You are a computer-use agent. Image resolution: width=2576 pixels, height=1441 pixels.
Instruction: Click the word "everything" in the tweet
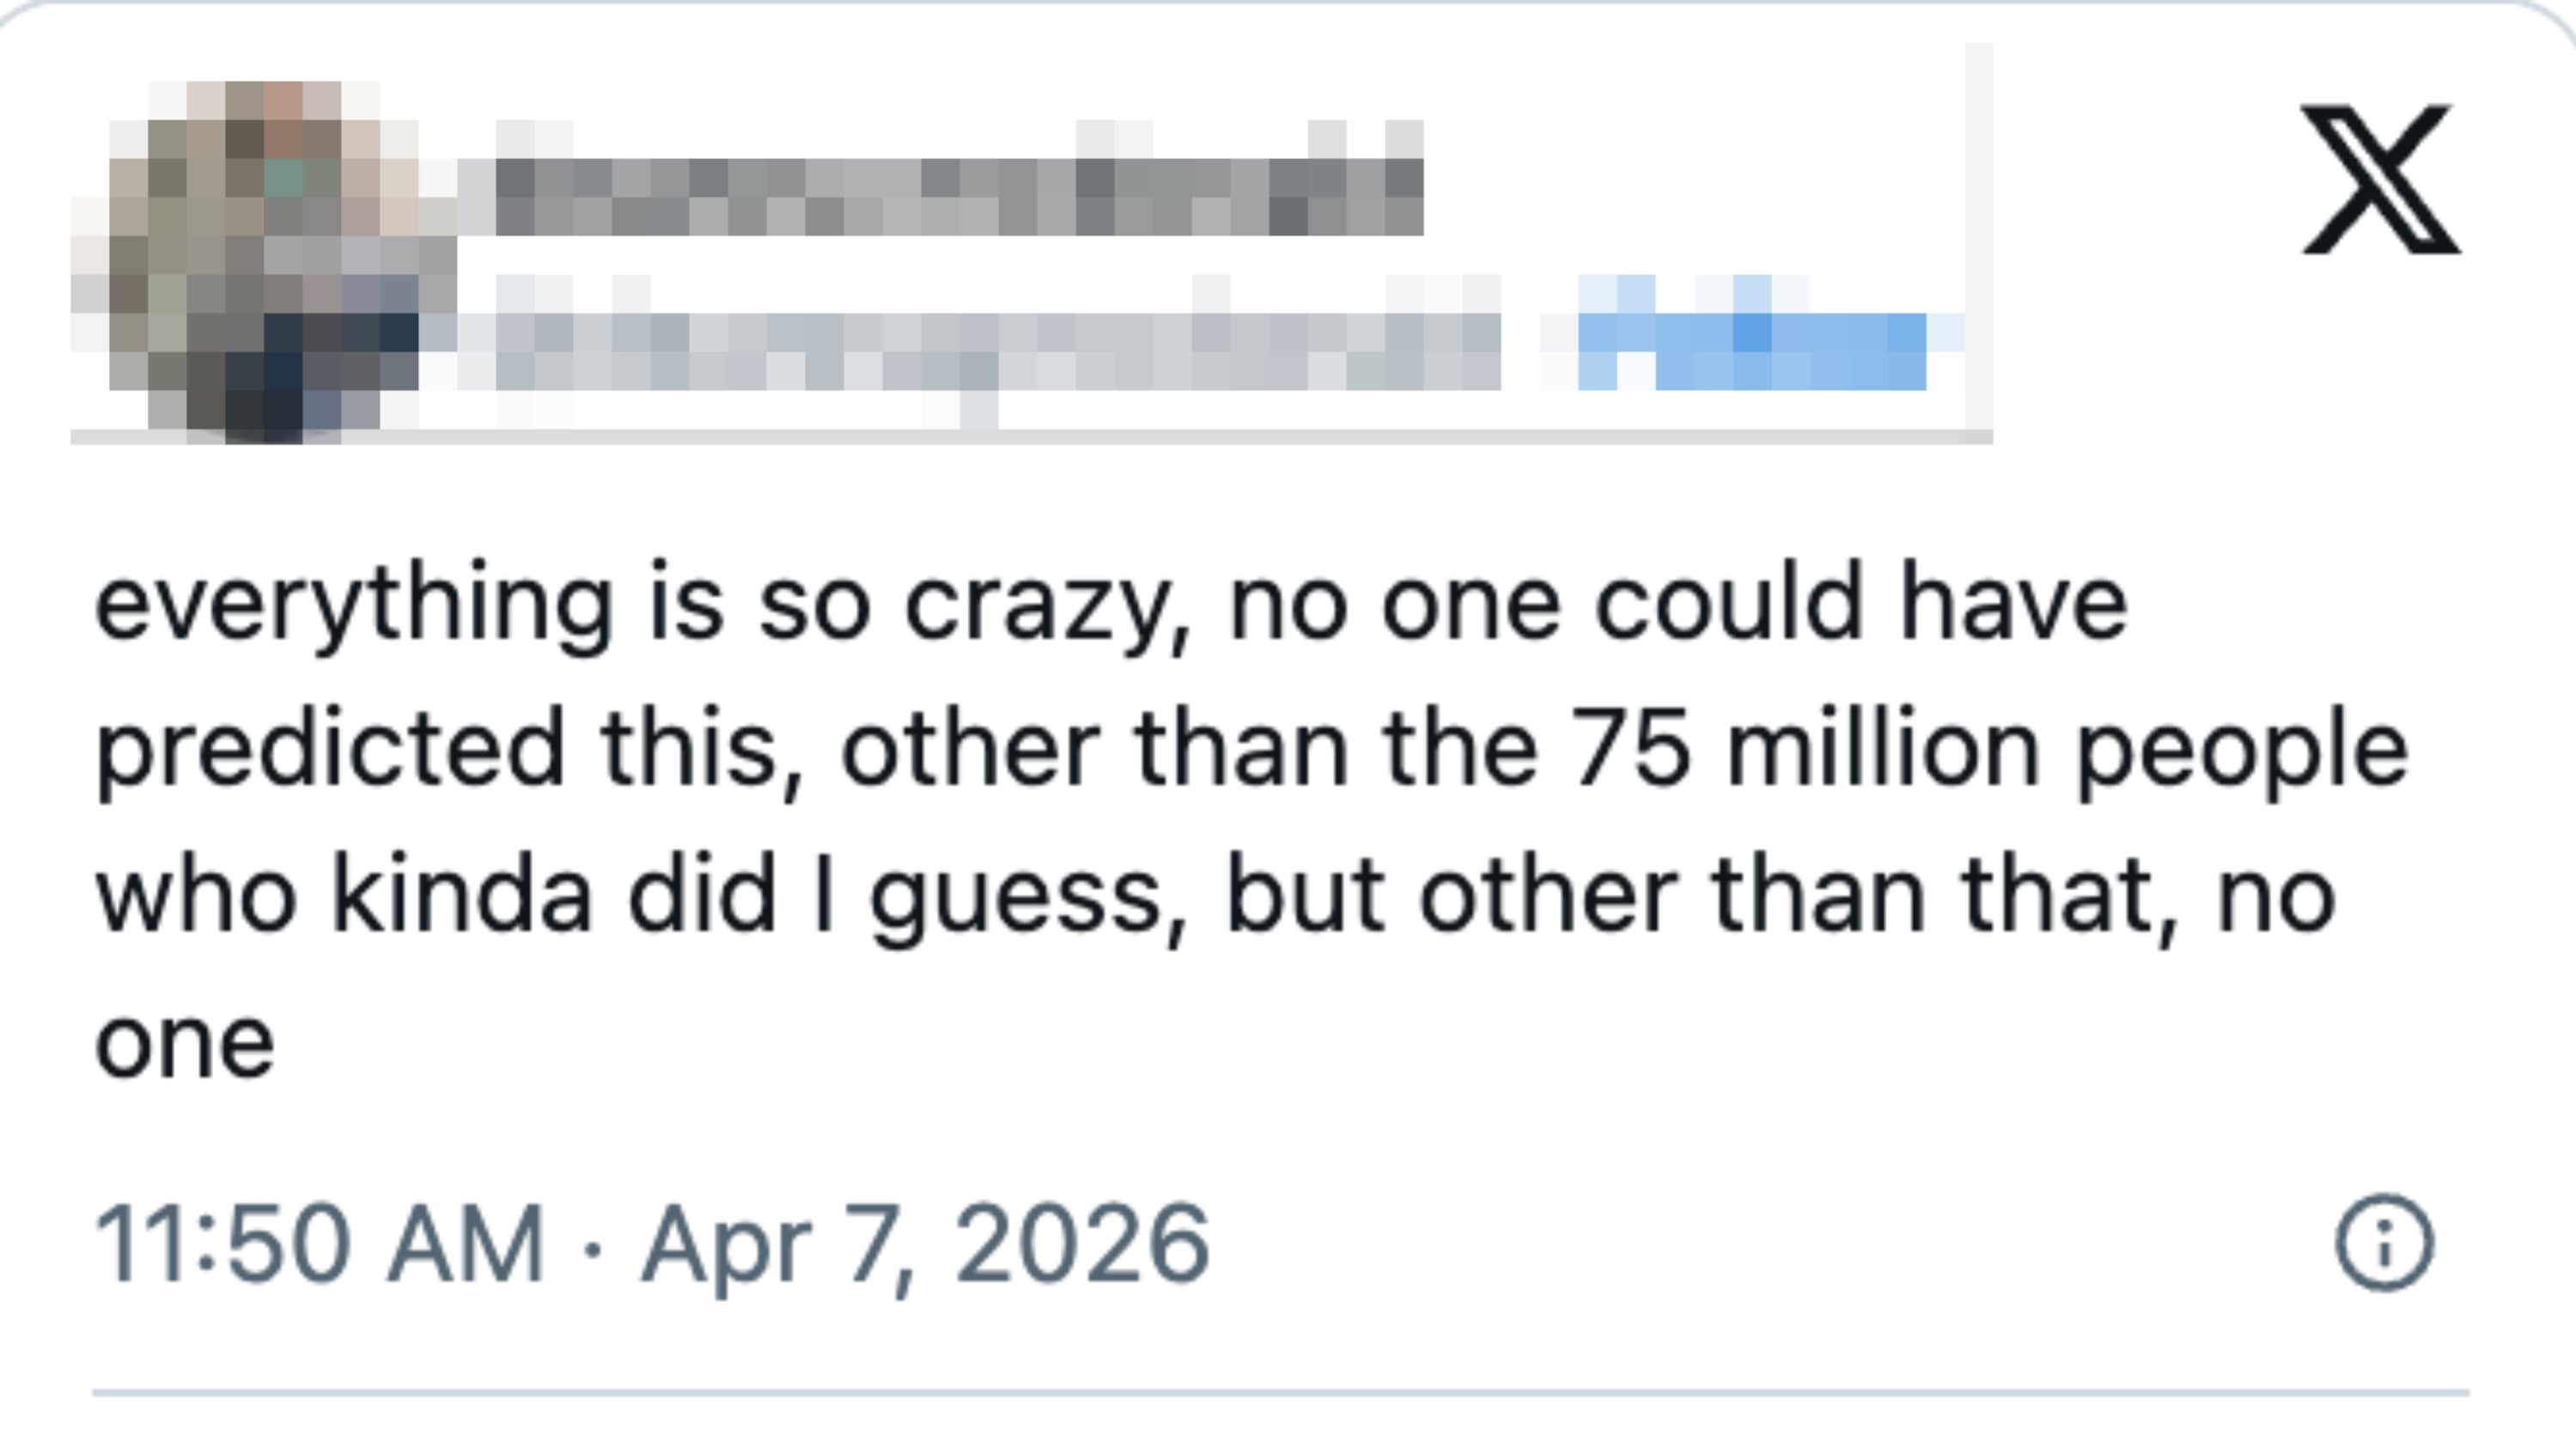[x=352, y=605]
